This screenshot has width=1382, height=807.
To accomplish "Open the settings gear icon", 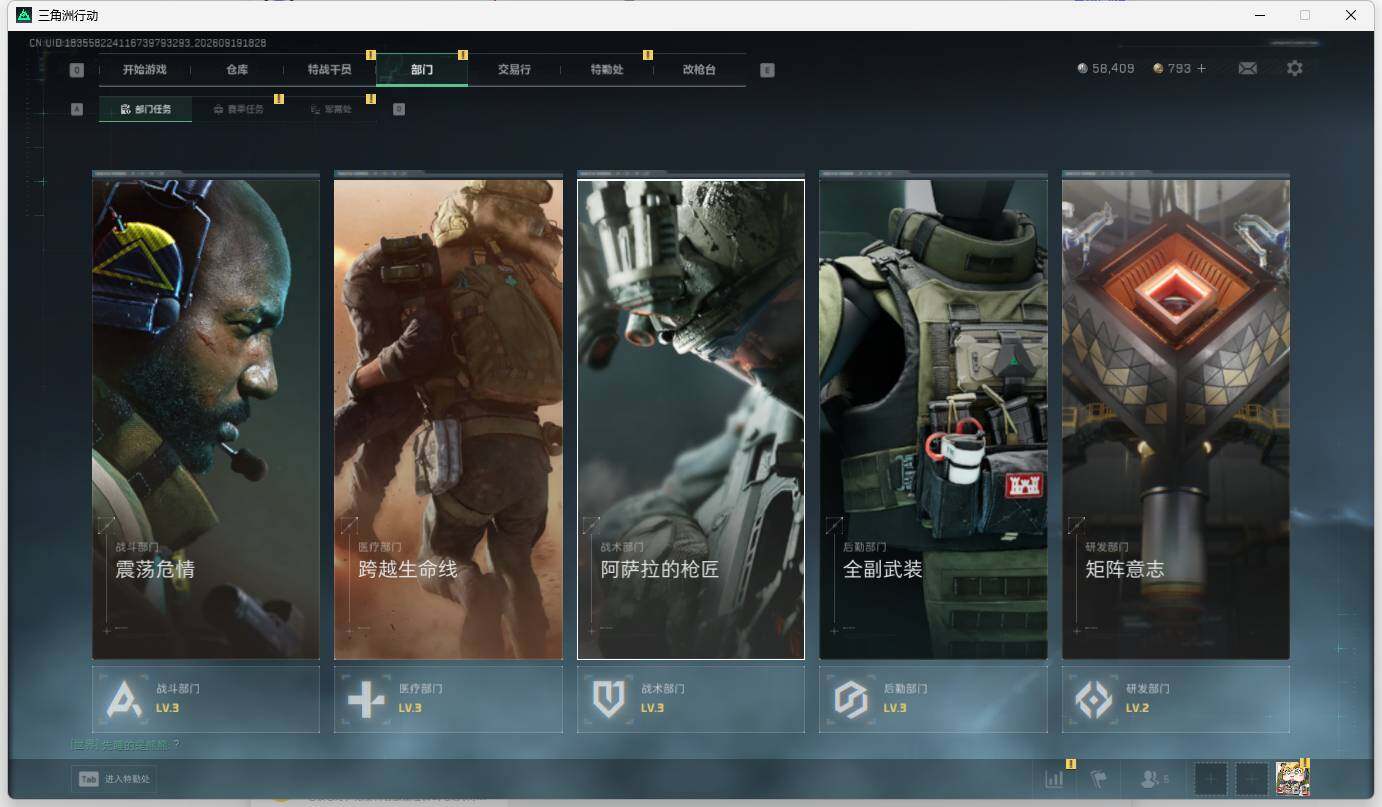I will (1295, 68).
